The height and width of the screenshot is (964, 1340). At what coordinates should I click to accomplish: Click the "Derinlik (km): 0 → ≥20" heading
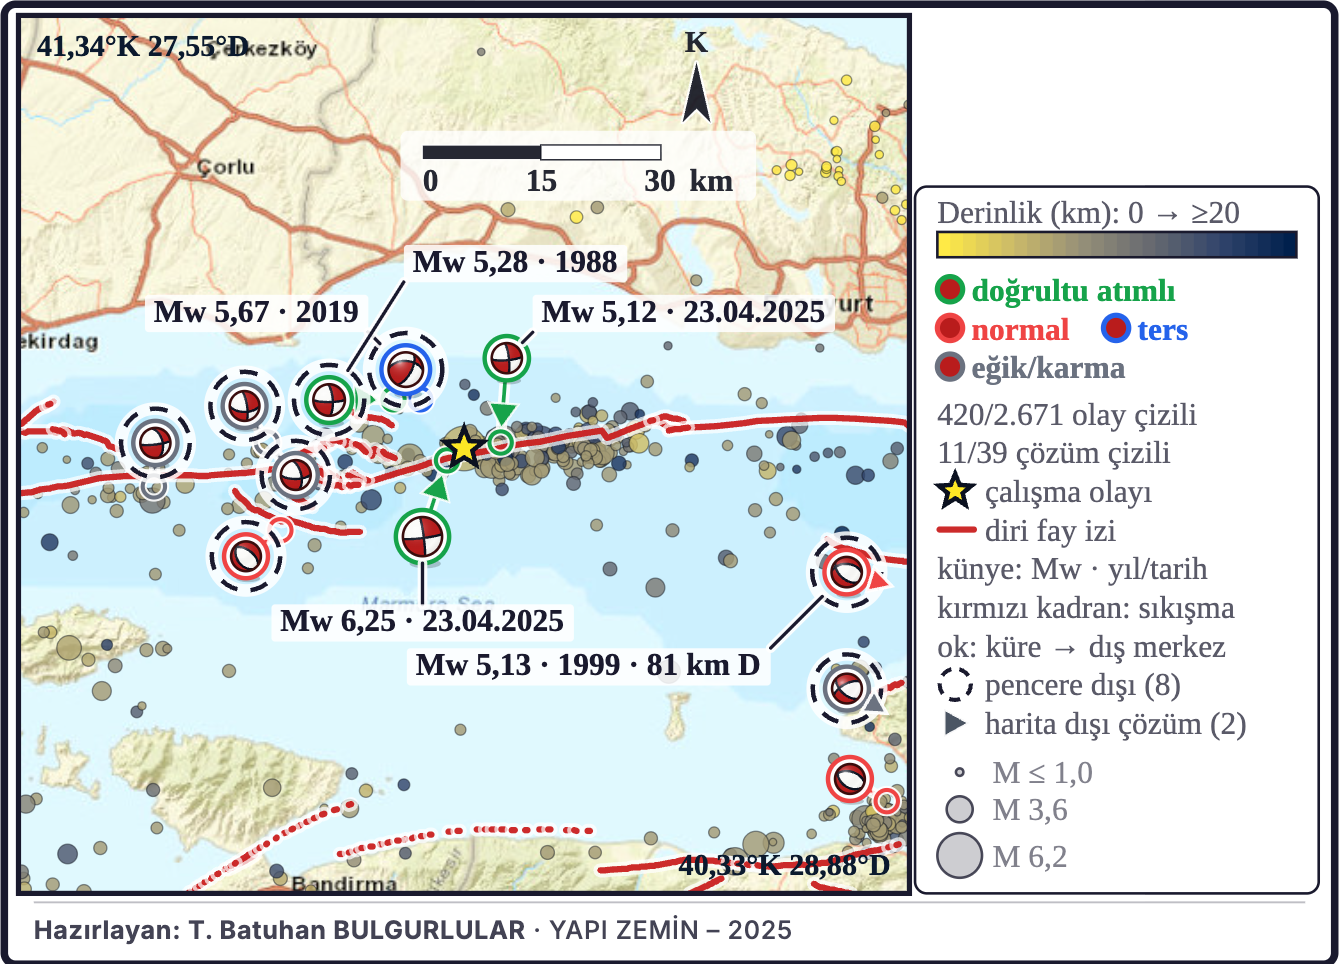1088,212
